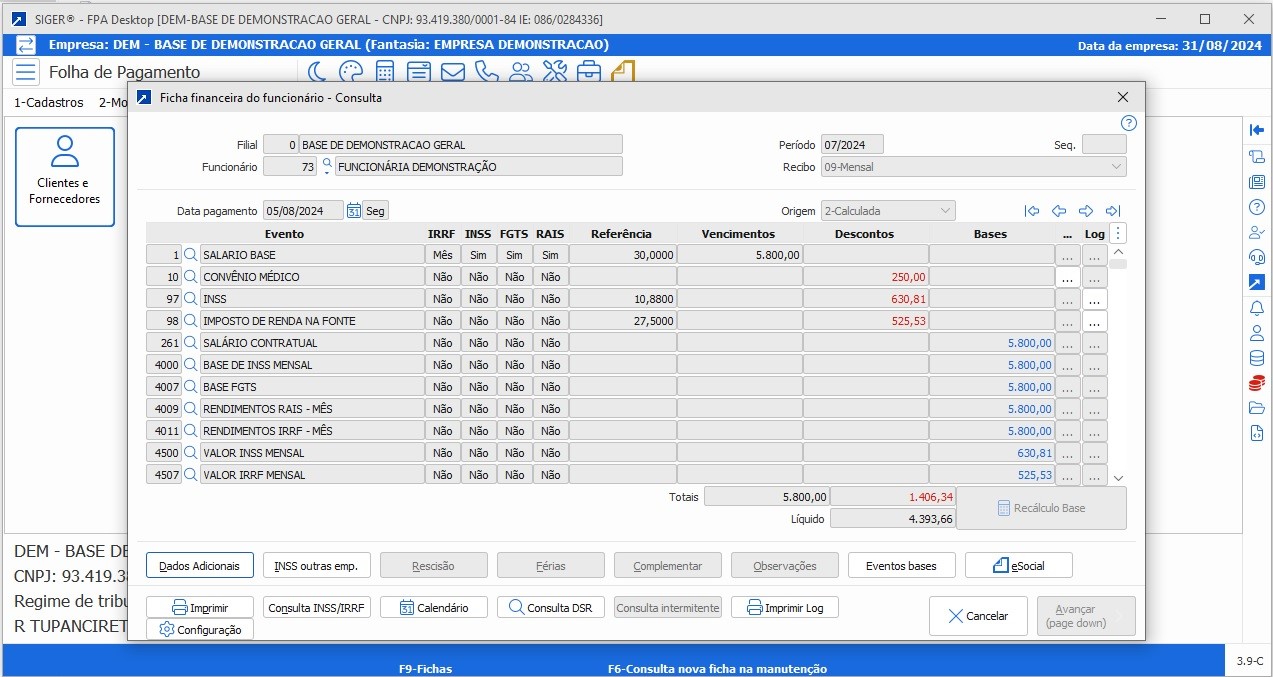
Task: Expand the Origem dropdown
Action: click(x=945, y=211)
